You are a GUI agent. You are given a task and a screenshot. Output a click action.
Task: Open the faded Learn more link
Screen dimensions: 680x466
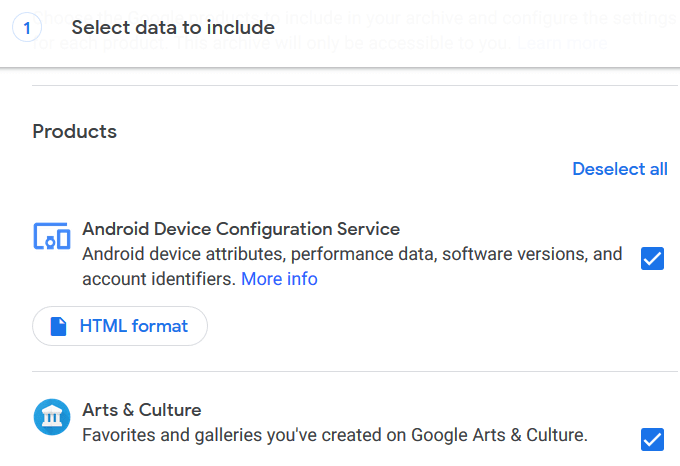[x=563, y=45]
